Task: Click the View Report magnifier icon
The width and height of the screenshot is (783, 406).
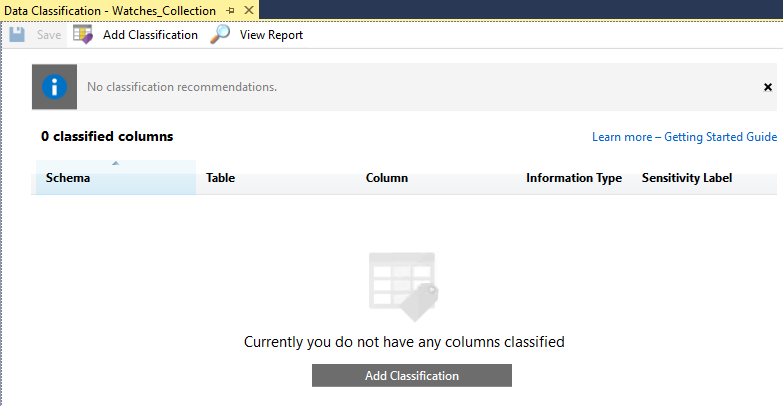Action: point(220,34)
